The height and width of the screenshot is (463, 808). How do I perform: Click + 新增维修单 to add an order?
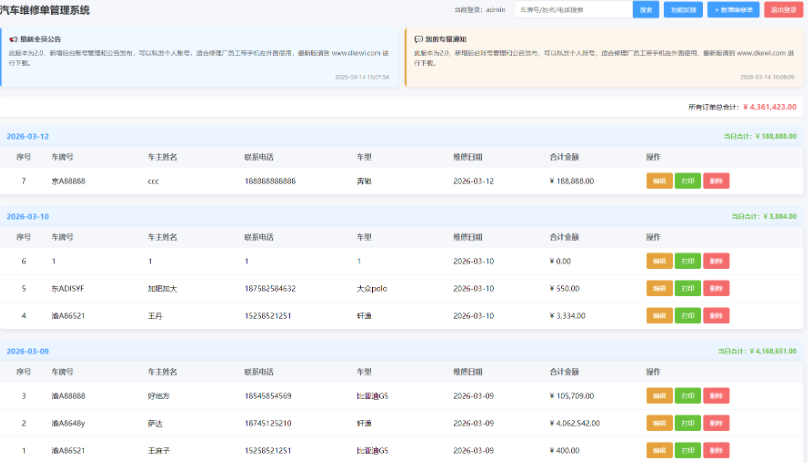click(x=733, y=10)
